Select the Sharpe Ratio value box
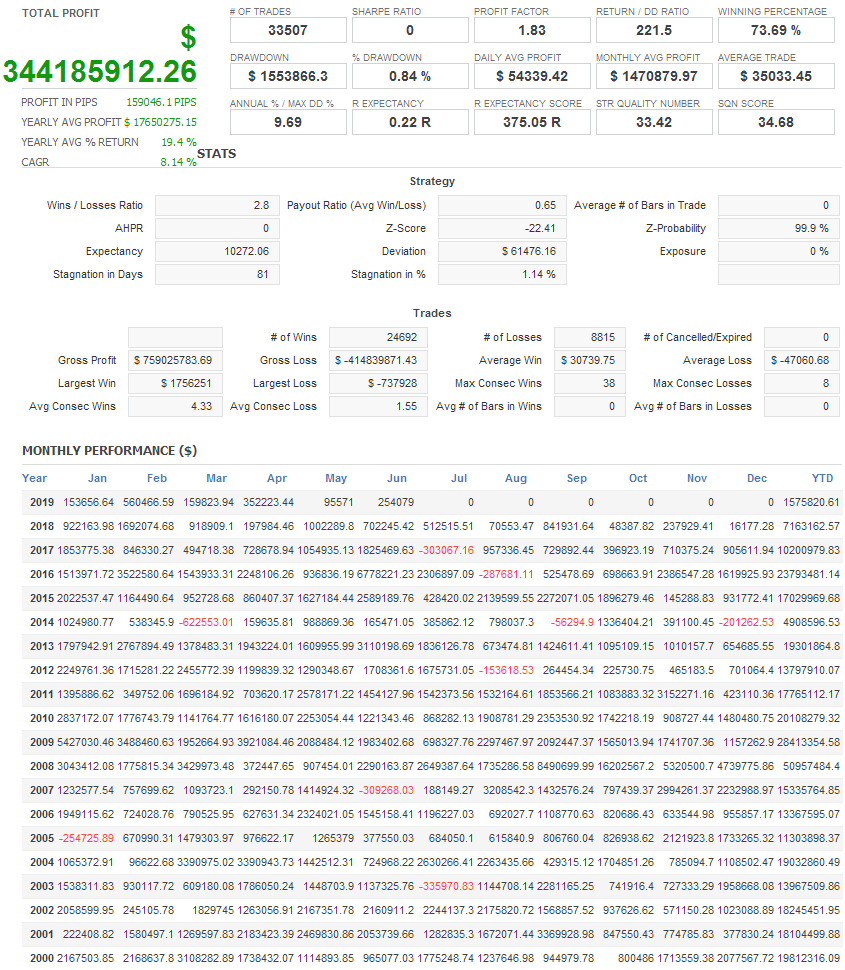Screen dimensions: 845x970 [x=410, y=30]
